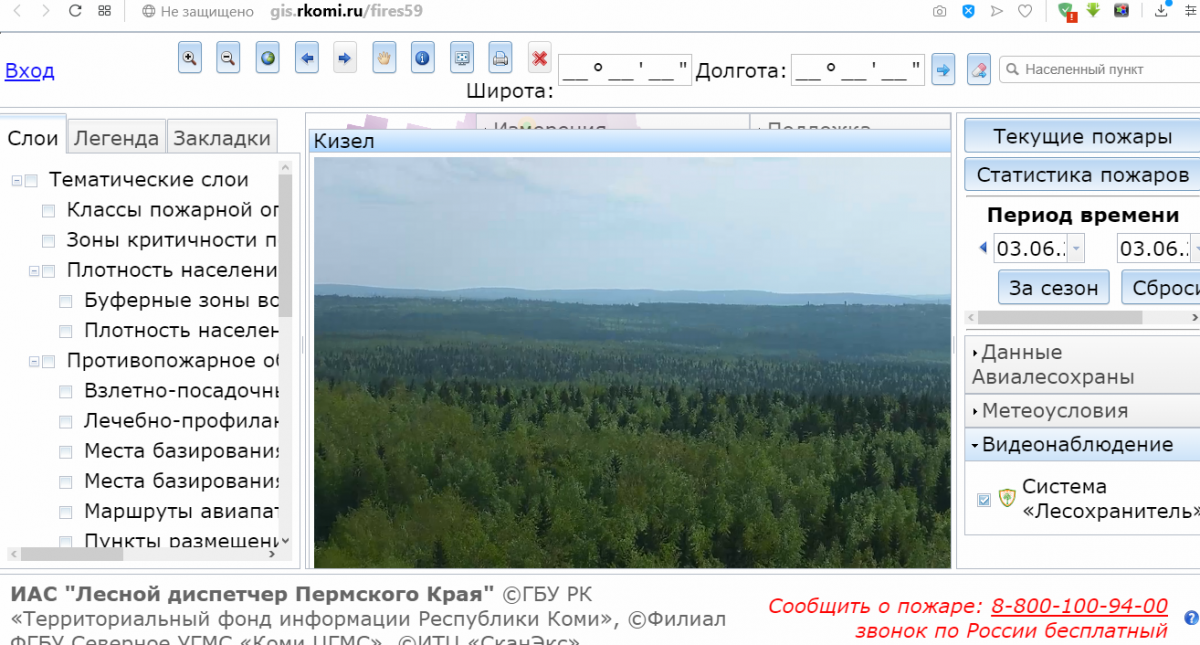
Task: Check the Буферные зоны layer checkbox
Action: point(66,301)
